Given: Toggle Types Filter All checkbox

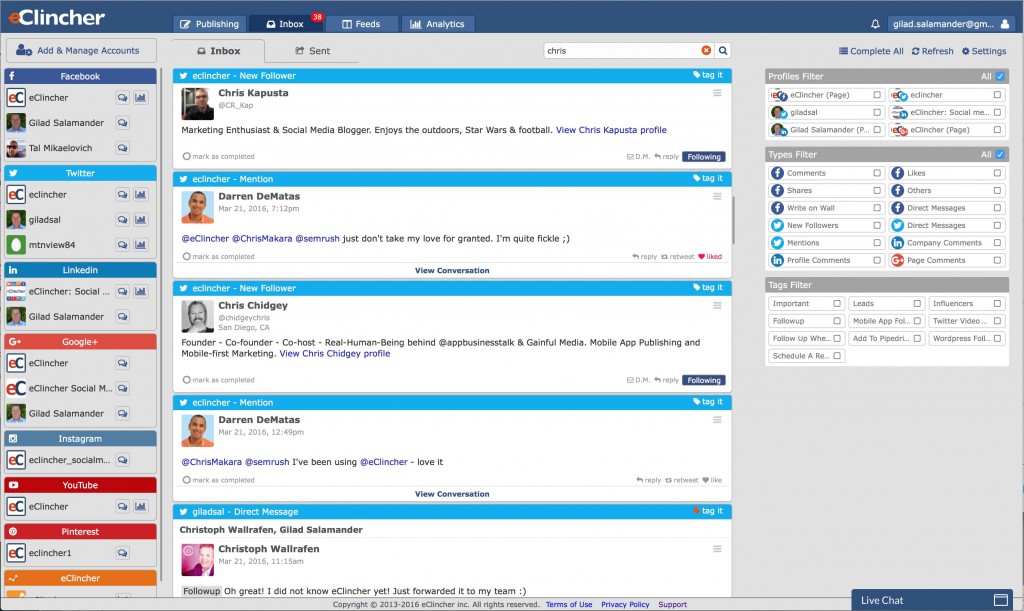Looking at the screenshot, I should click(x=1000, y=155).
